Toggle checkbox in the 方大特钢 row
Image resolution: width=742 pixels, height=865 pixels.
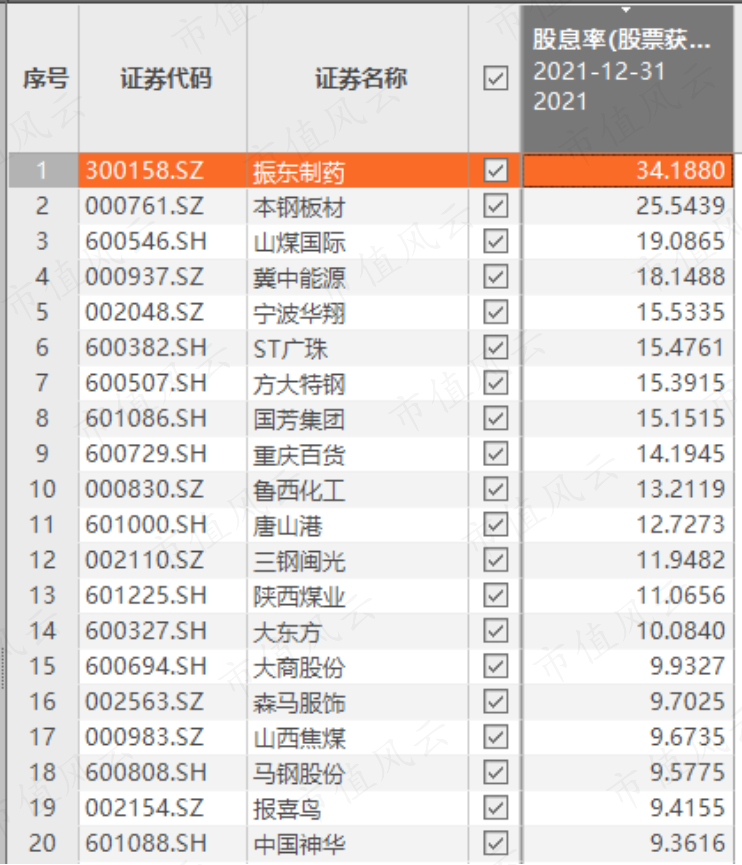(x=495, y=383)
